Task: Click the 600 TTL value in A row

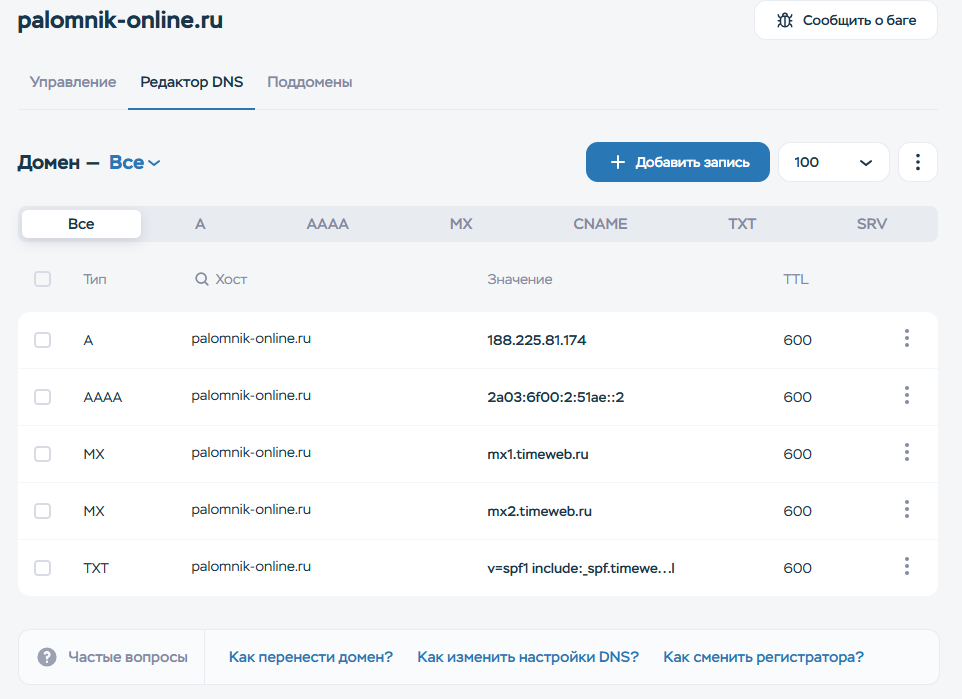Action: (798, 340)
